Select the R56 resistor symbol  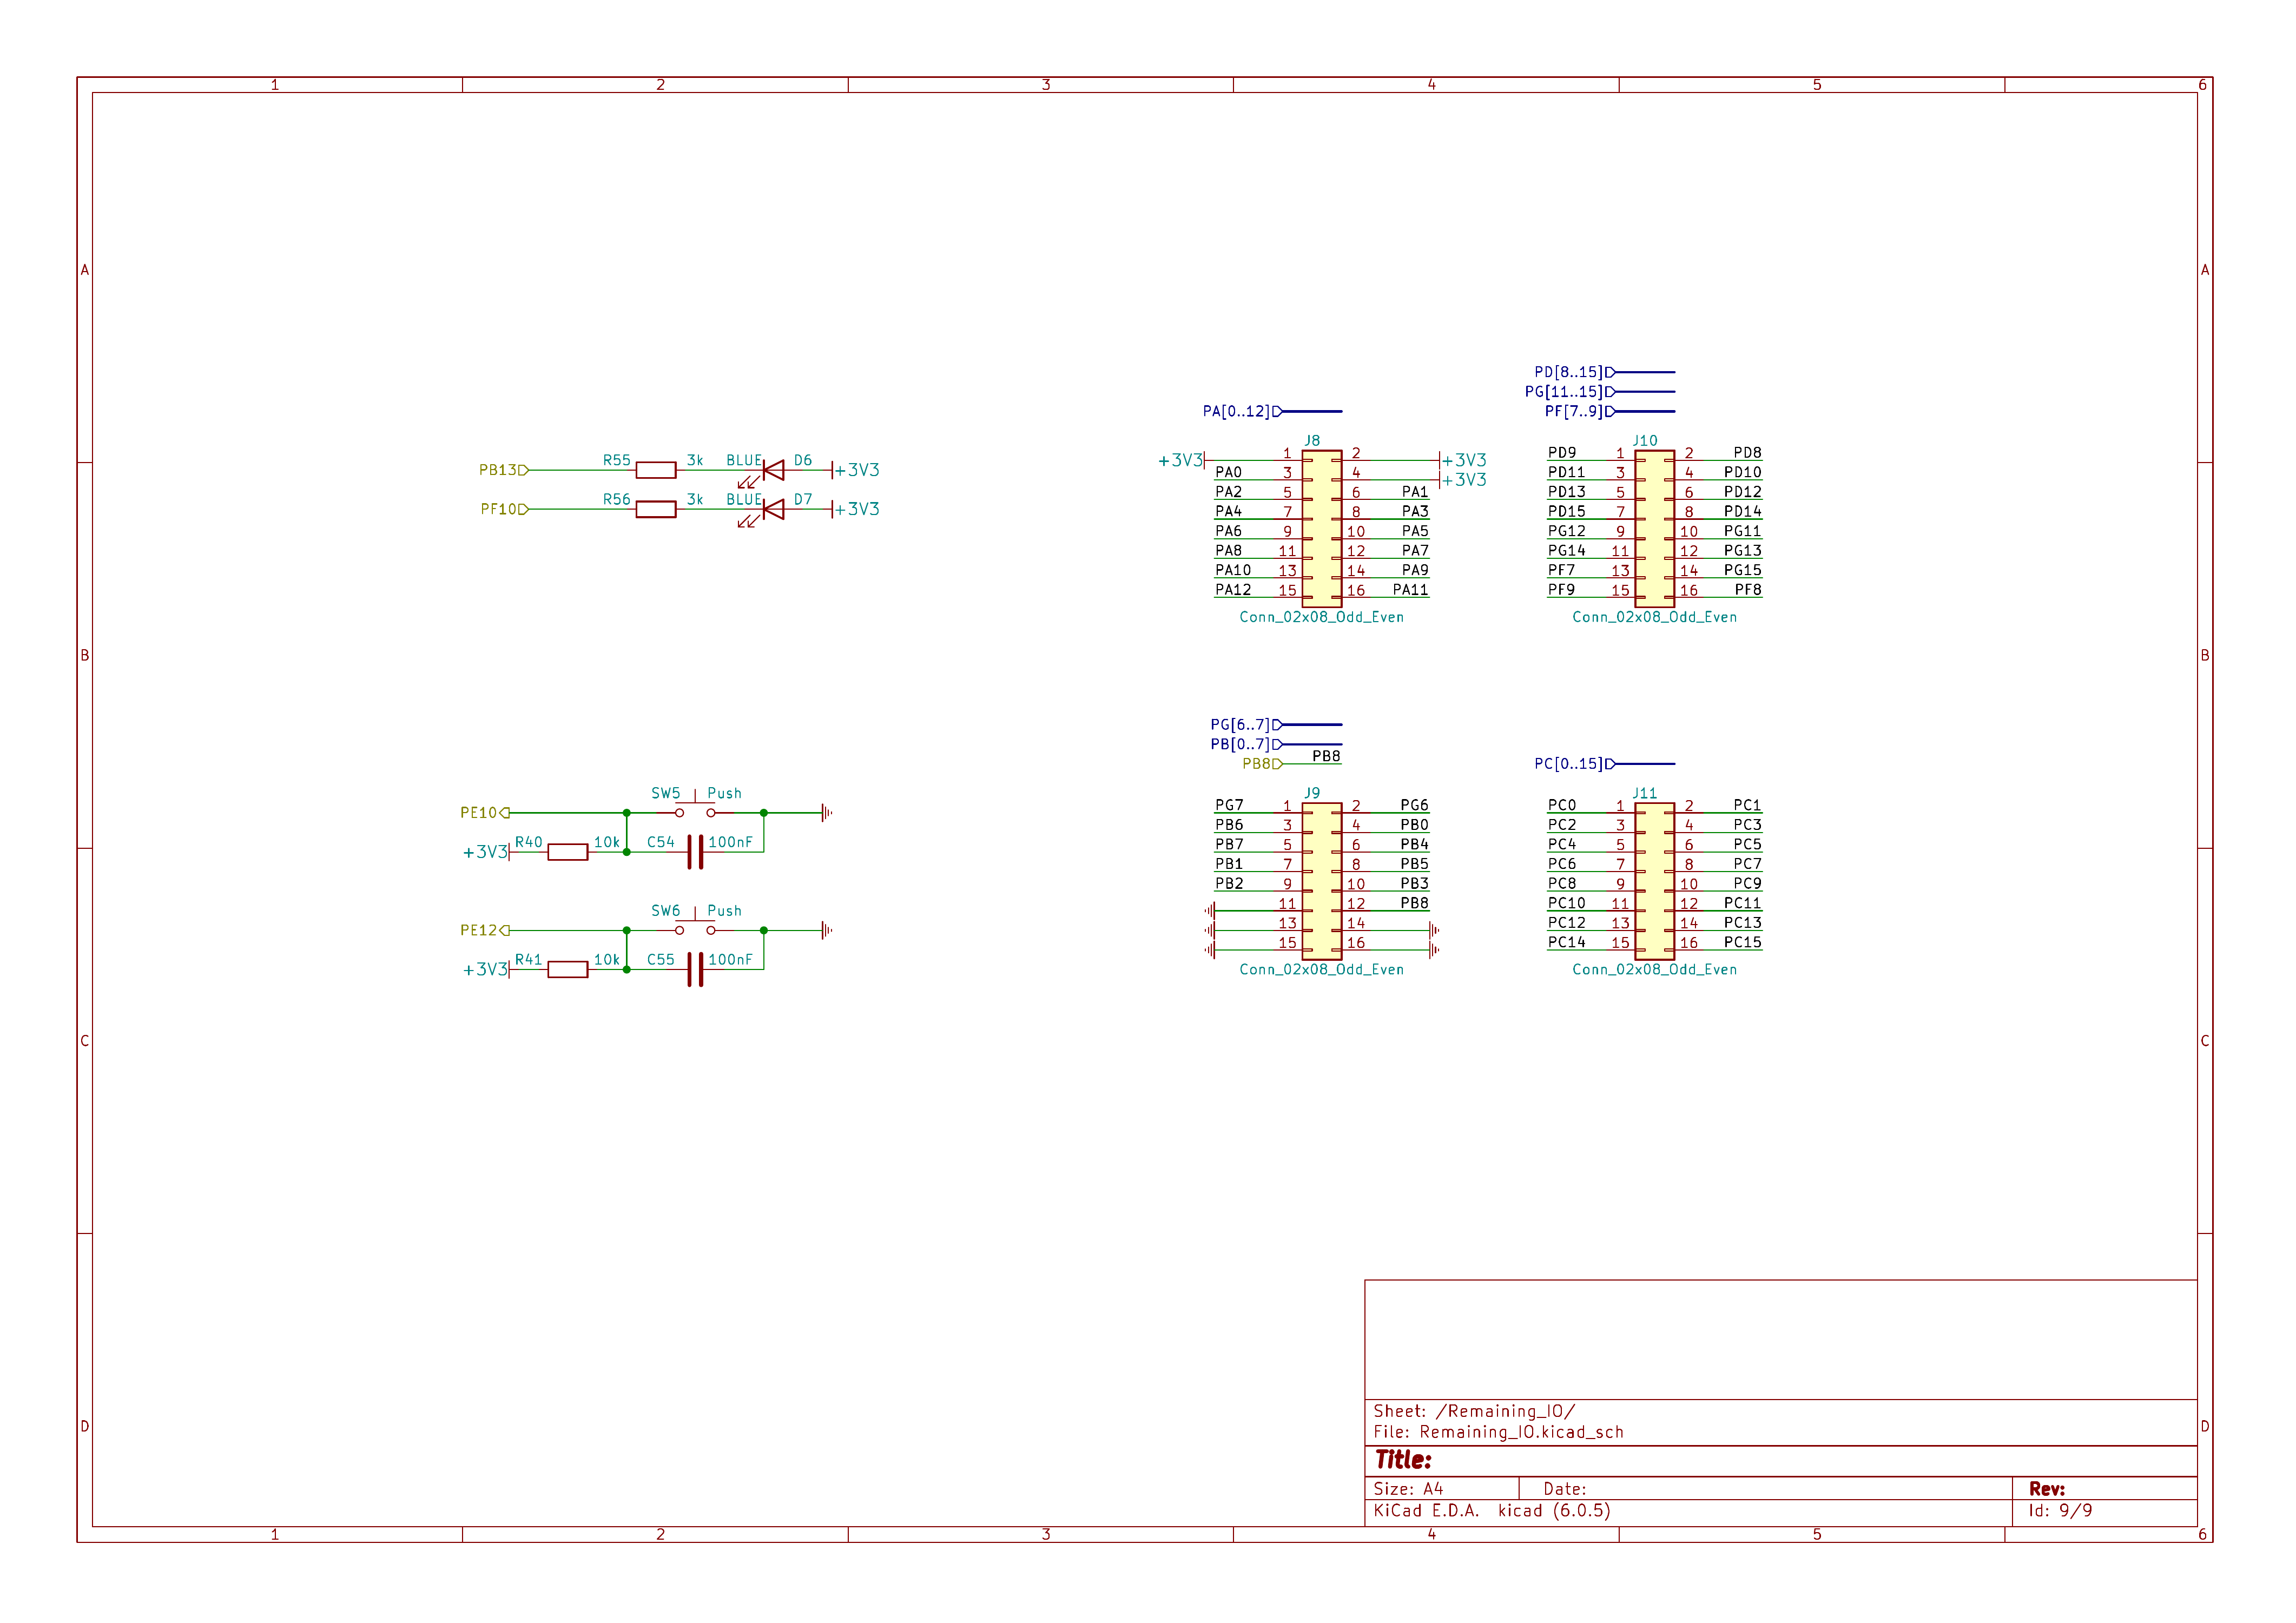(x=656, y=509)
